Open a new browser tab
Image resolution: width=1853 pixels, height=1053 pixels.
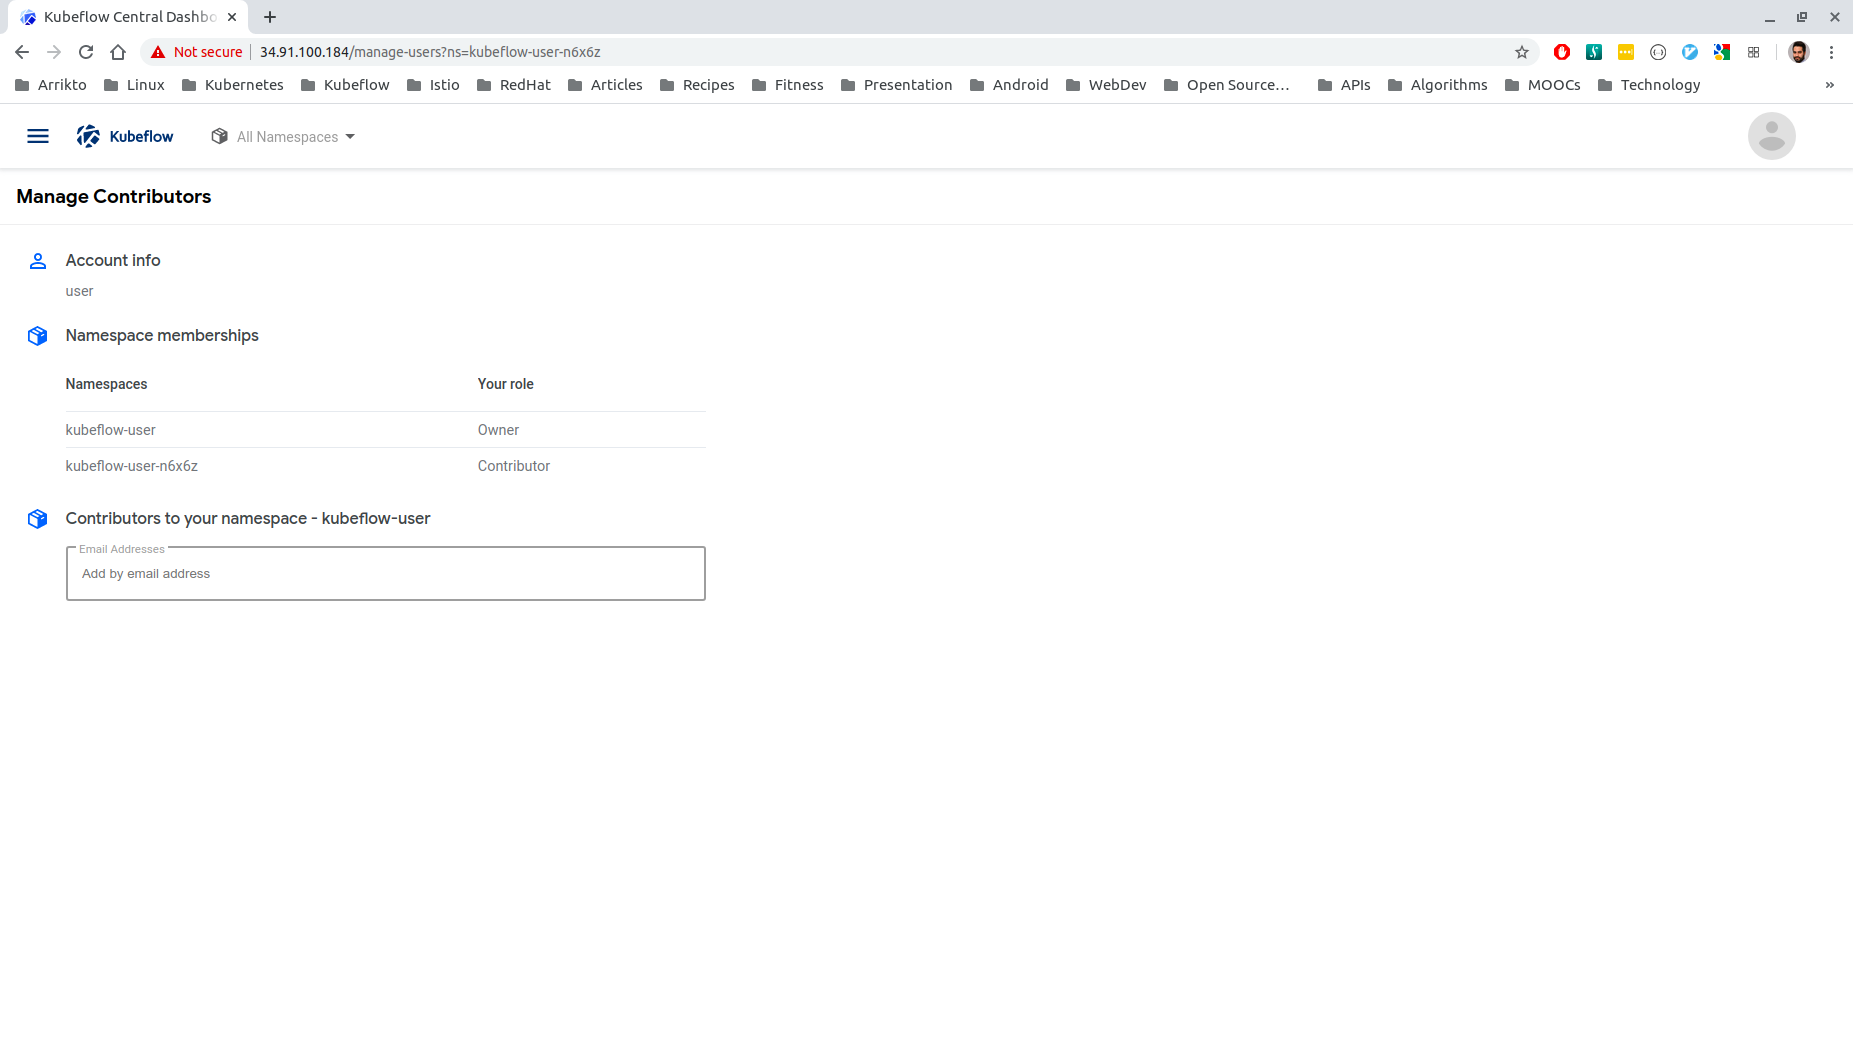click(x=270, y=17)
